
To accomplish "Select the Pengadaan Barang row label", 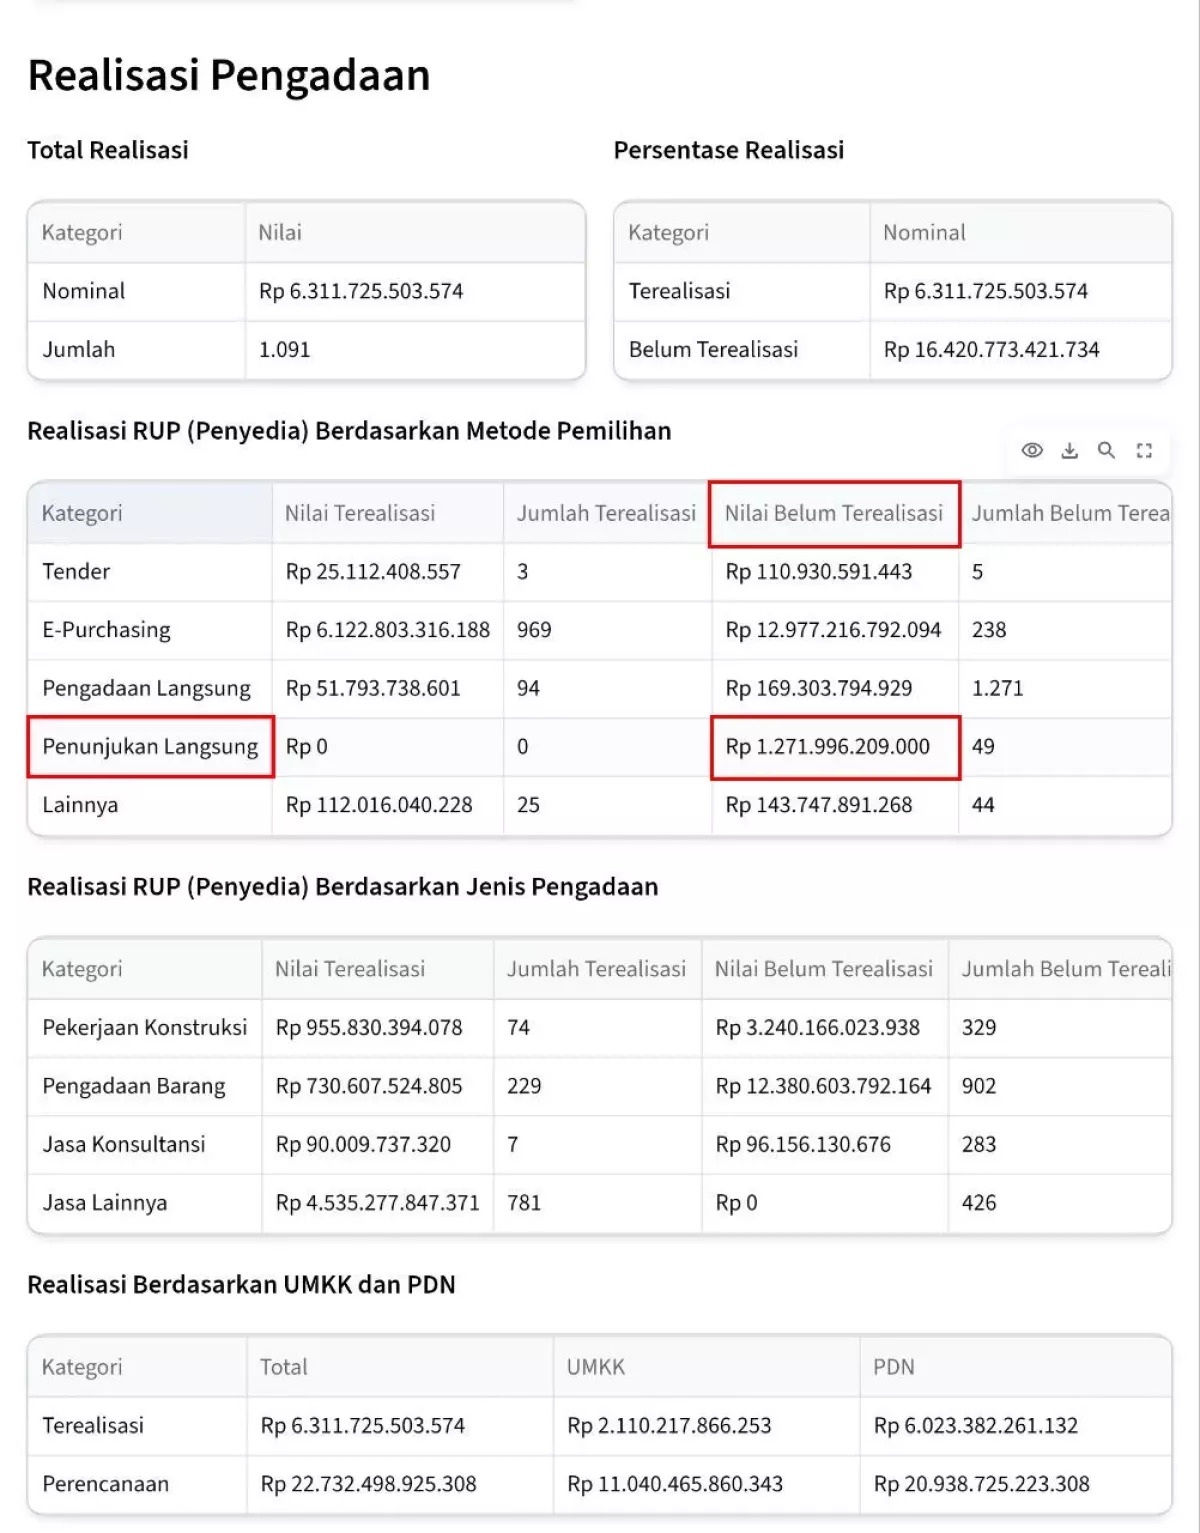I will tap(145, 1086).
